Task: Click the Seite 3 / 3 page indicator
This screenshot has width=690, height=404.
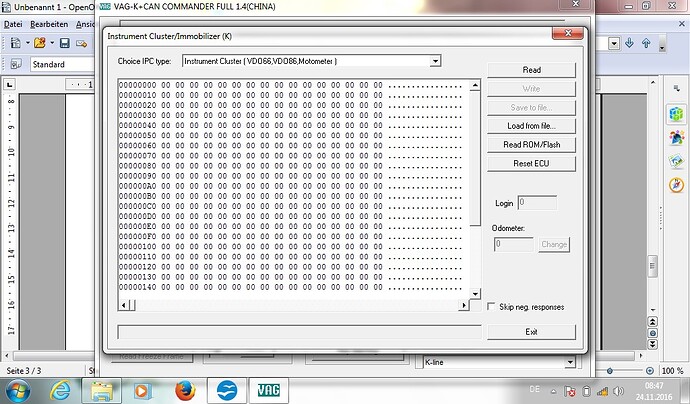Action: [24, 371]
